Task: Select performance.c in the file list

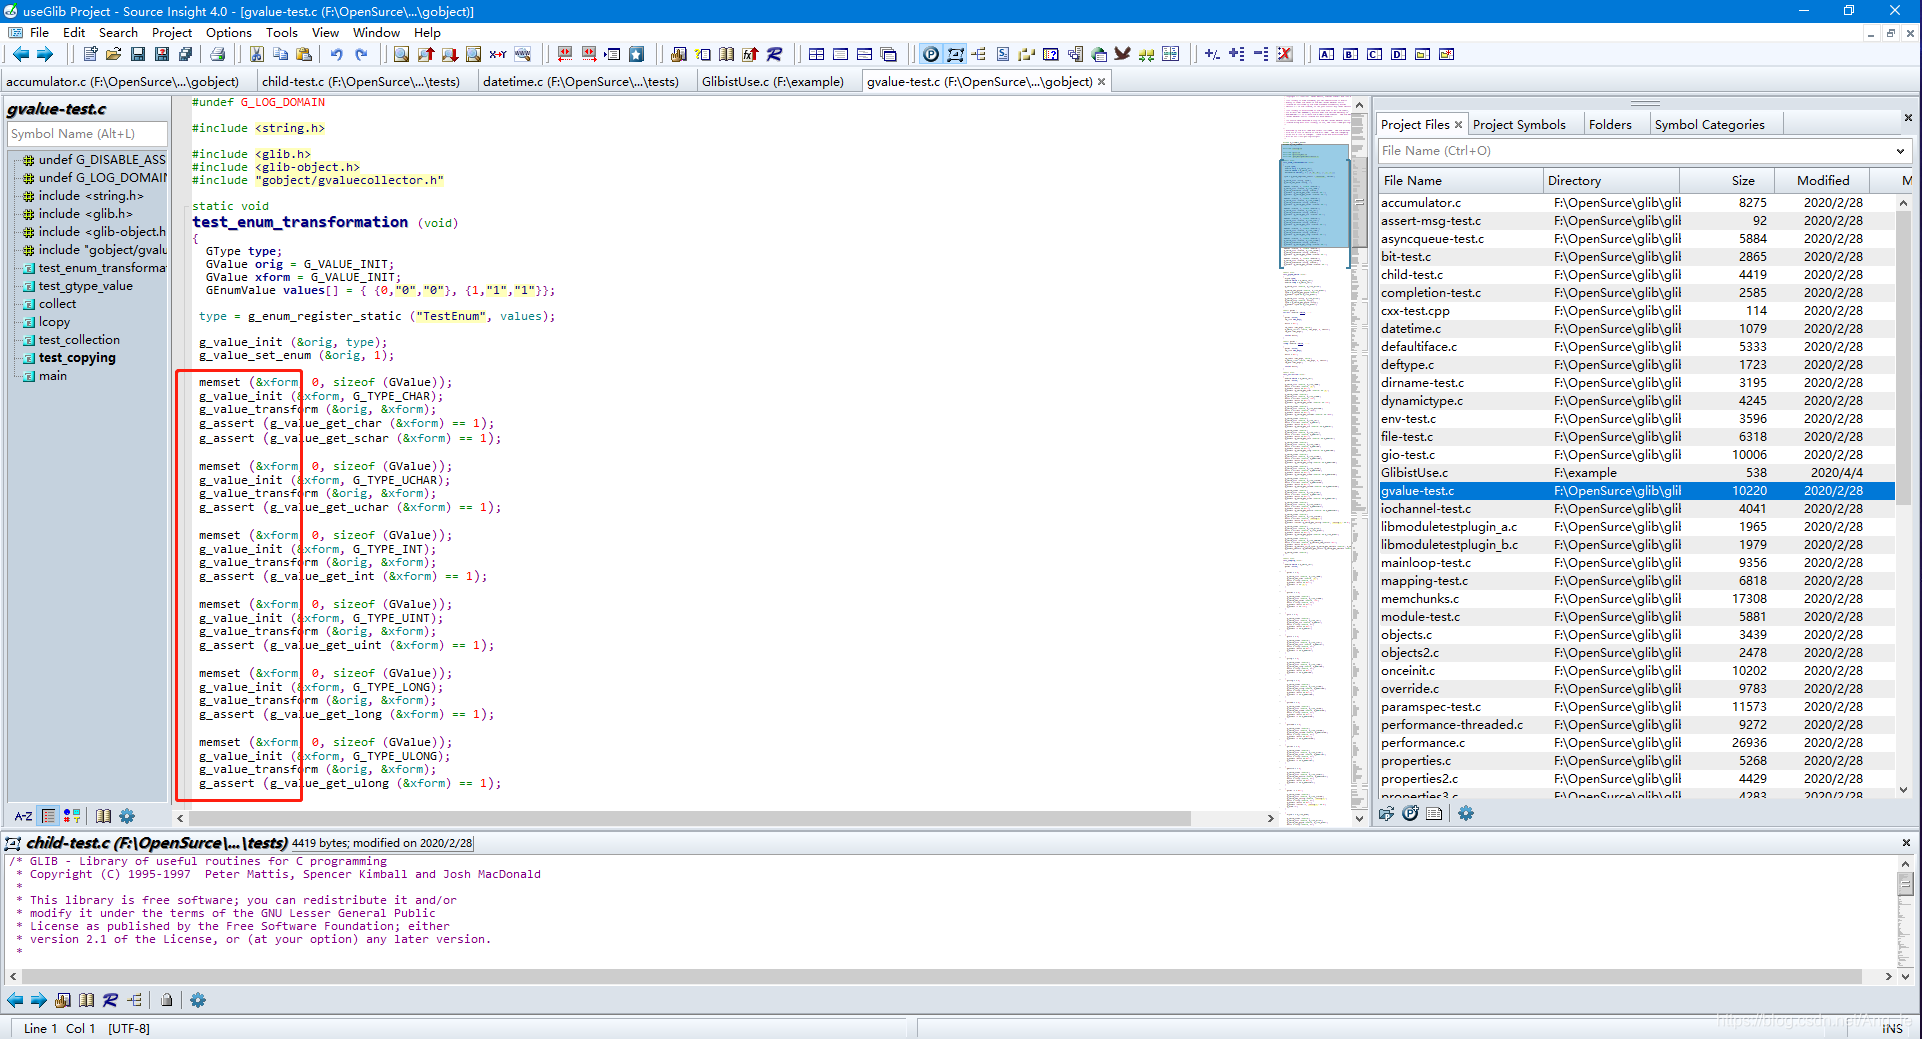Action: [1636, 743]
